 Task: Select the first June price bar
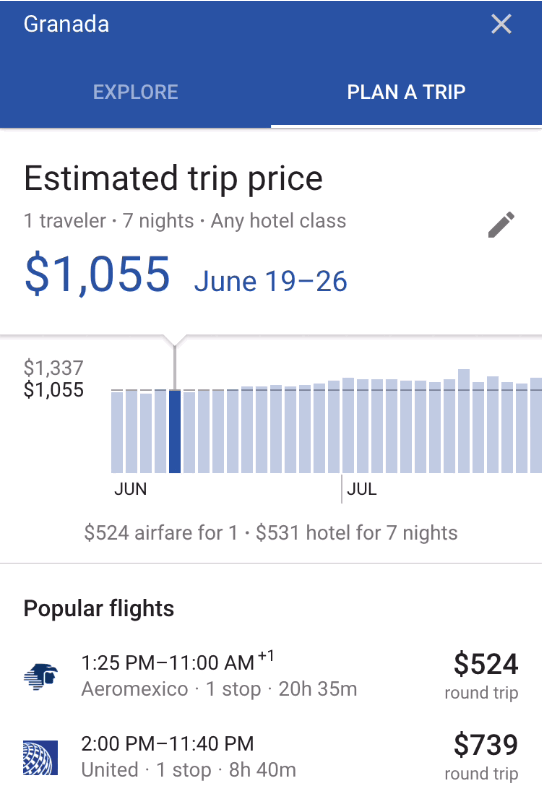click(117, 432)
